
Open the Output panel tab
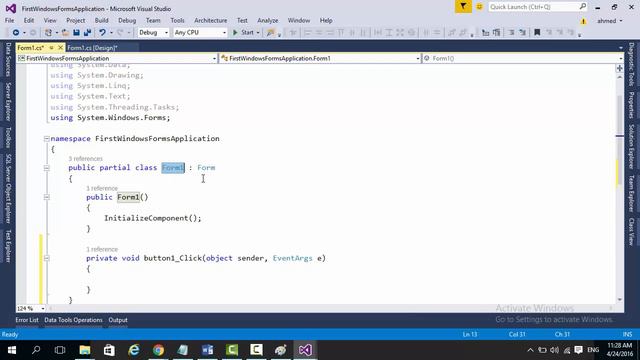coord(118,320)
